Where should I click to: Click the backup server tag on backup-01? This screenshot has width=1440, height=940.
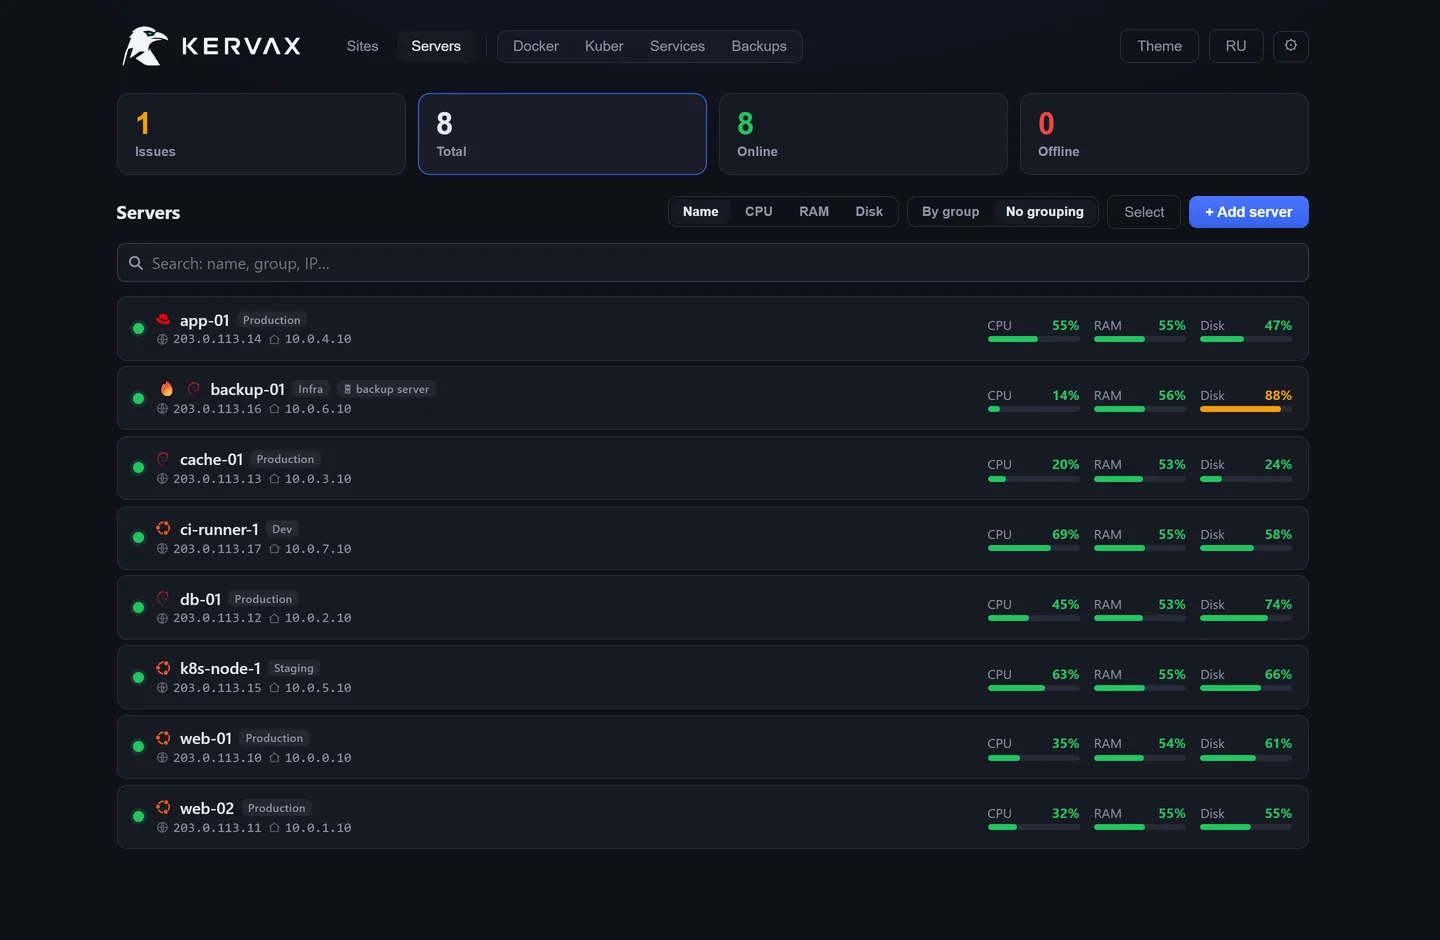(386, 389)
